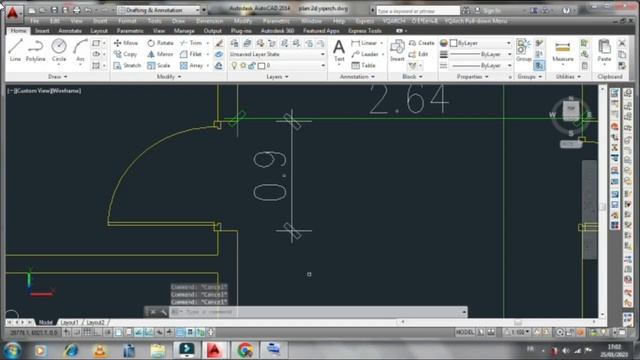Expand the Modify panel
Screen dimensions: 640x360
(x=169, y=77)
